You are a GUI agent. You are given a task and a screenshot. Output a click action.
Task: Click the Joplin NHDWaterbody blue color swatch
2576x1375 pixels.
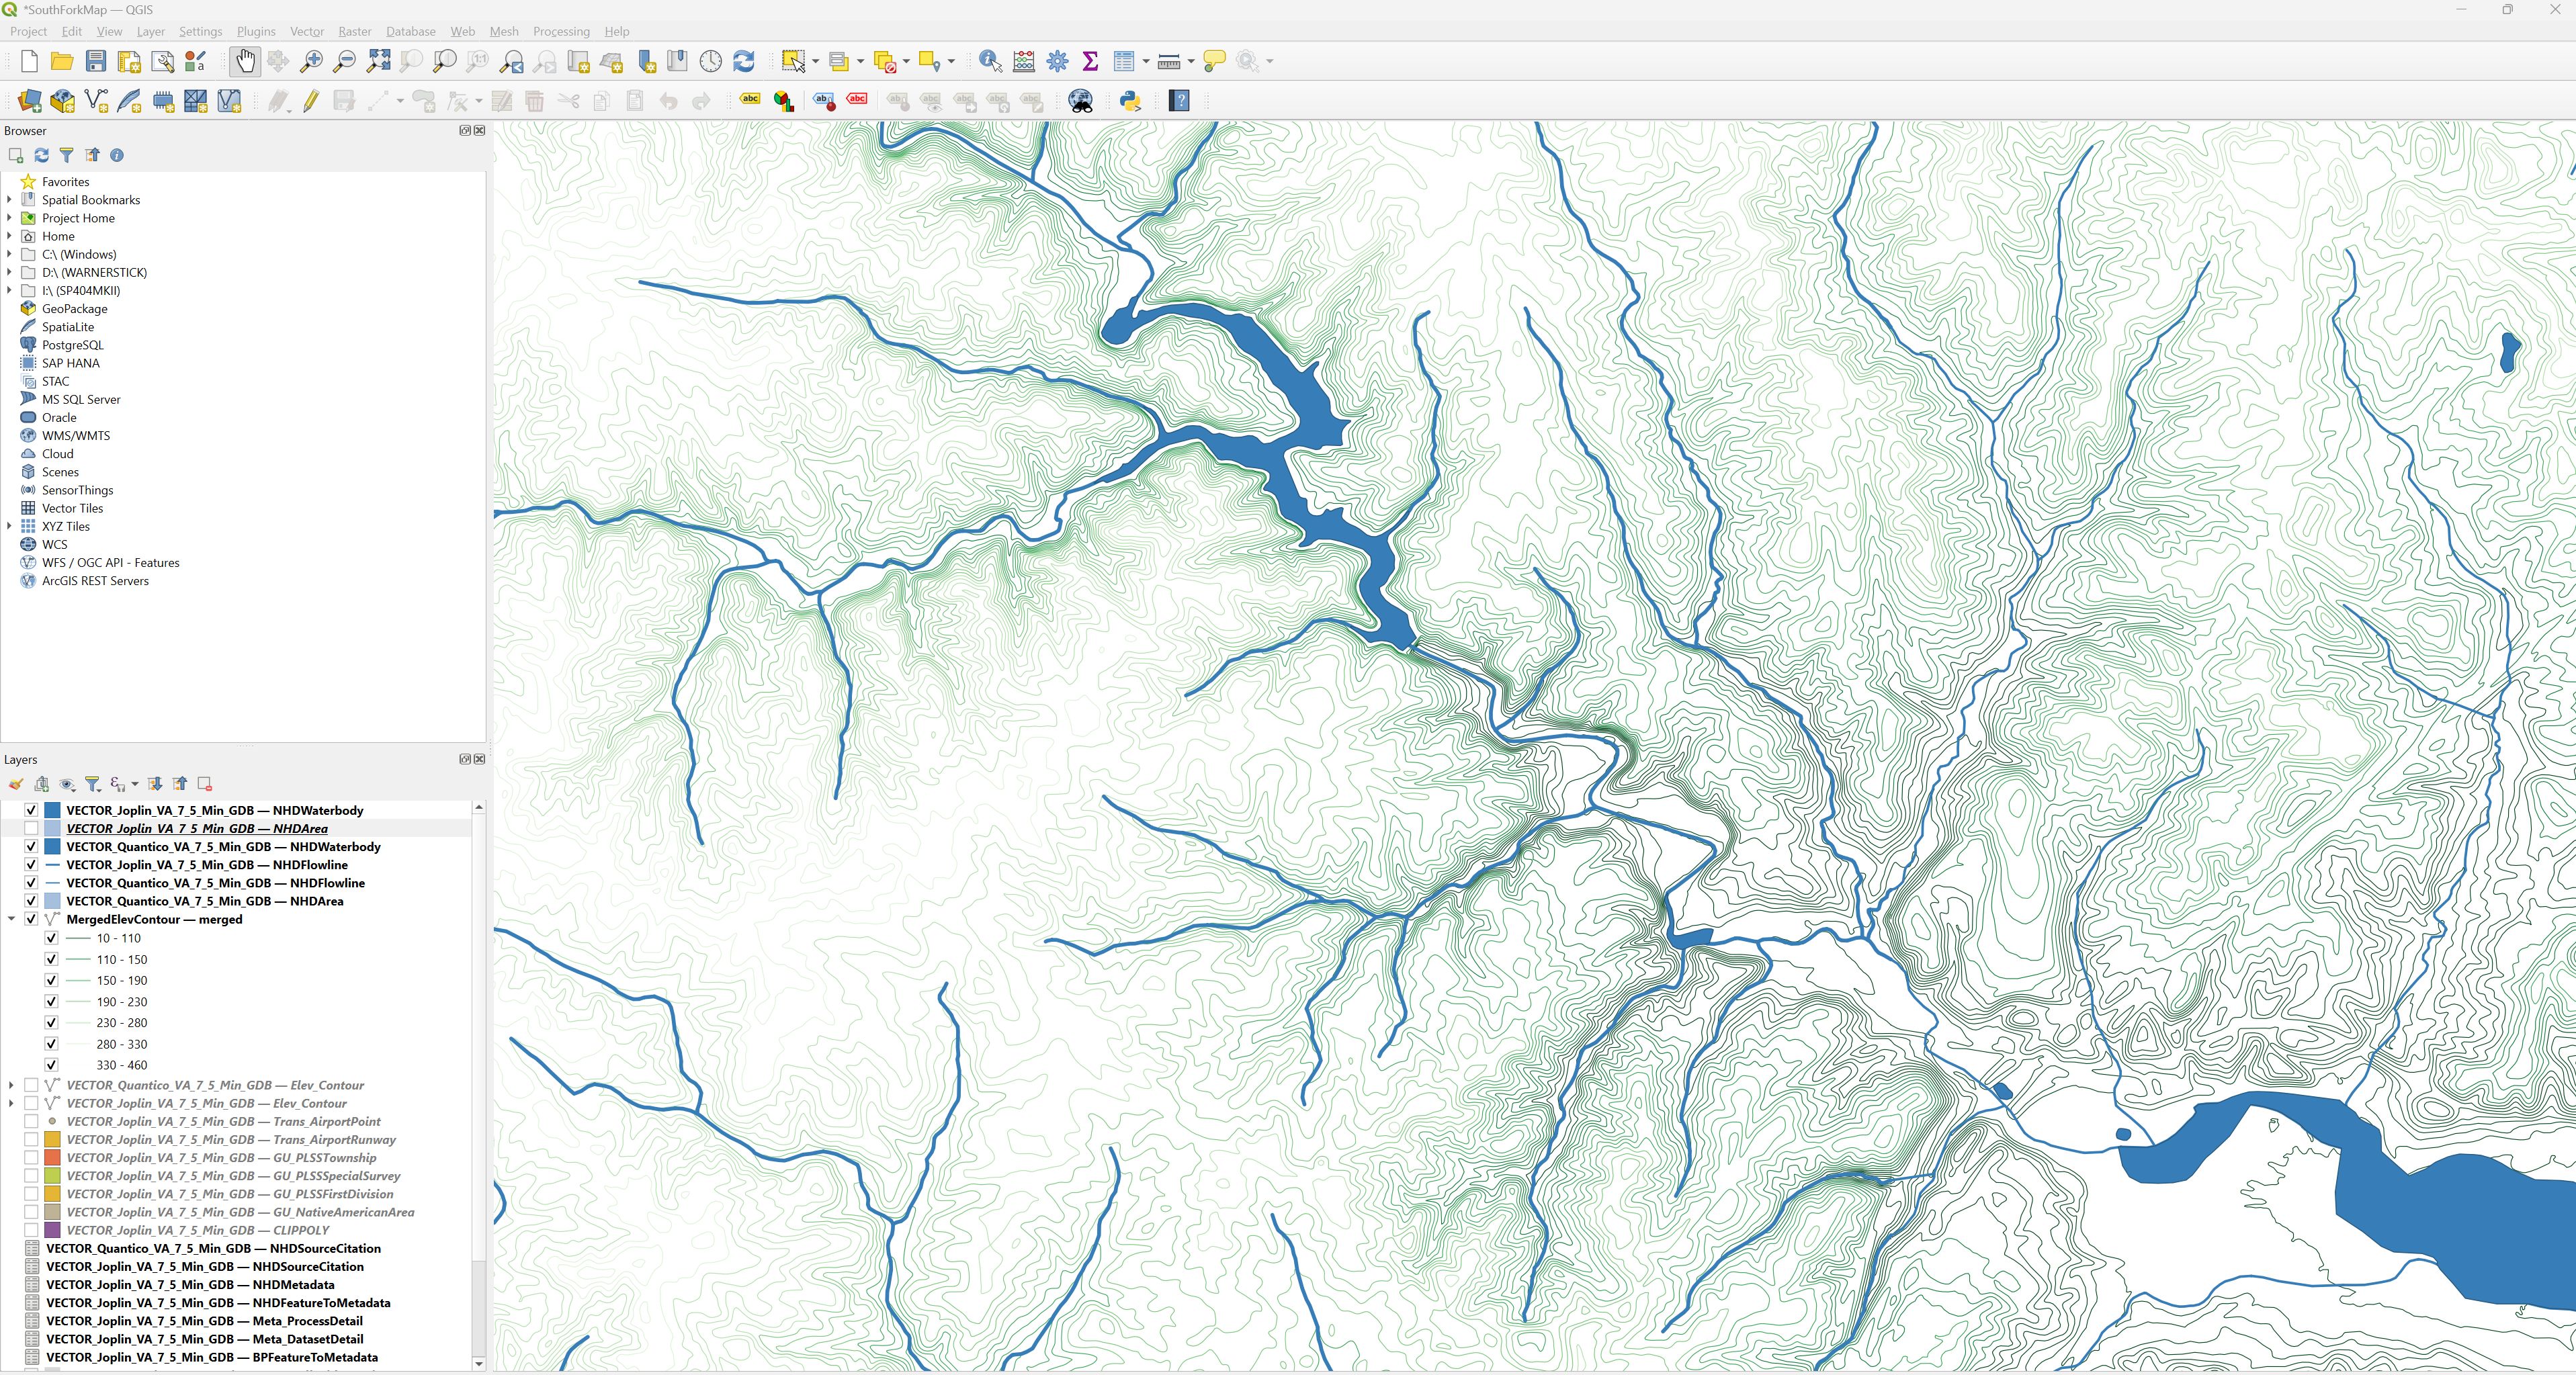[x=53, y=810]
